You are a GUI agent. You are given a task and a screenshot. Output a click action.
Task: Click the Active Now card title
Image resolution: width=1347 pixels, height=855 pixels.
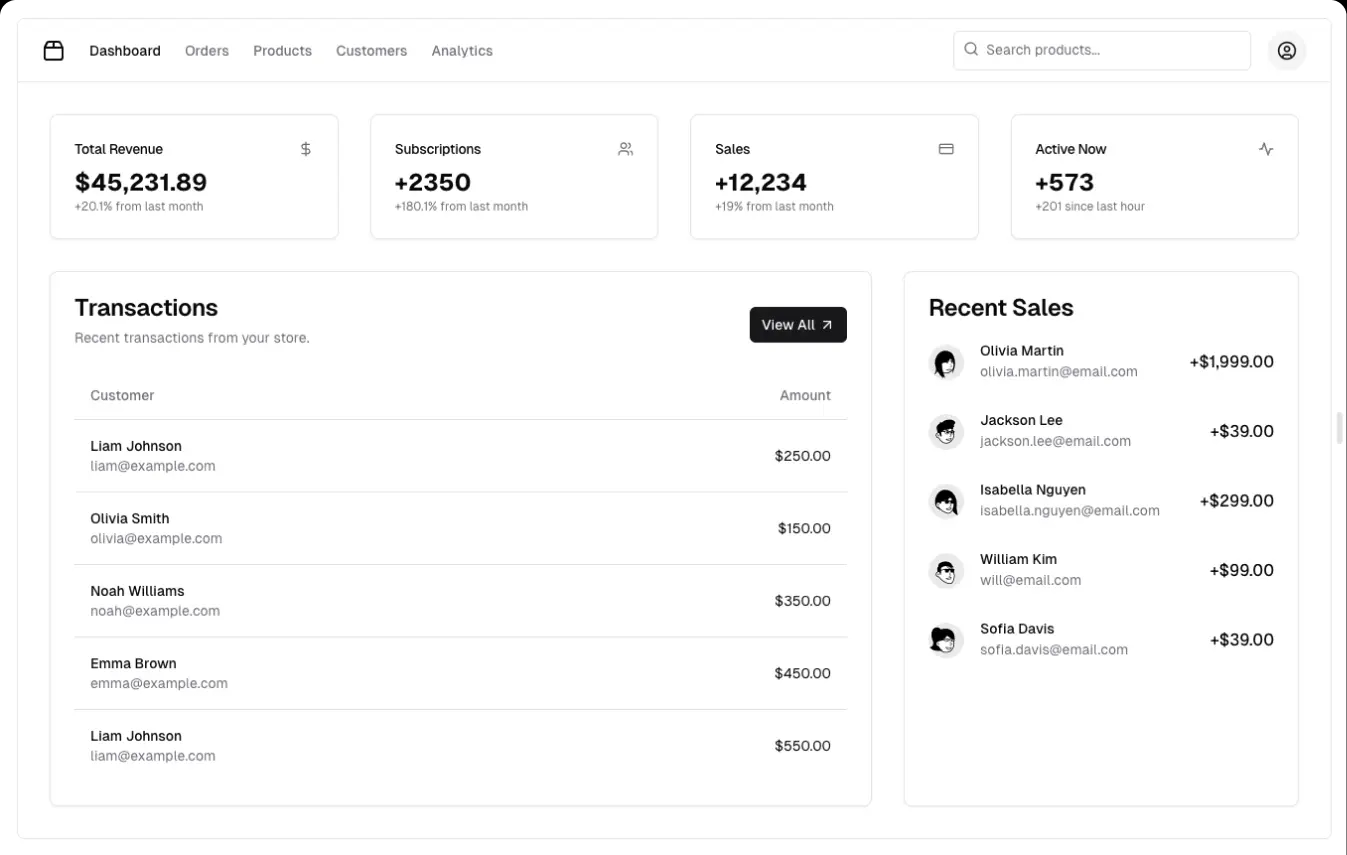click(x=1071, y=149)
